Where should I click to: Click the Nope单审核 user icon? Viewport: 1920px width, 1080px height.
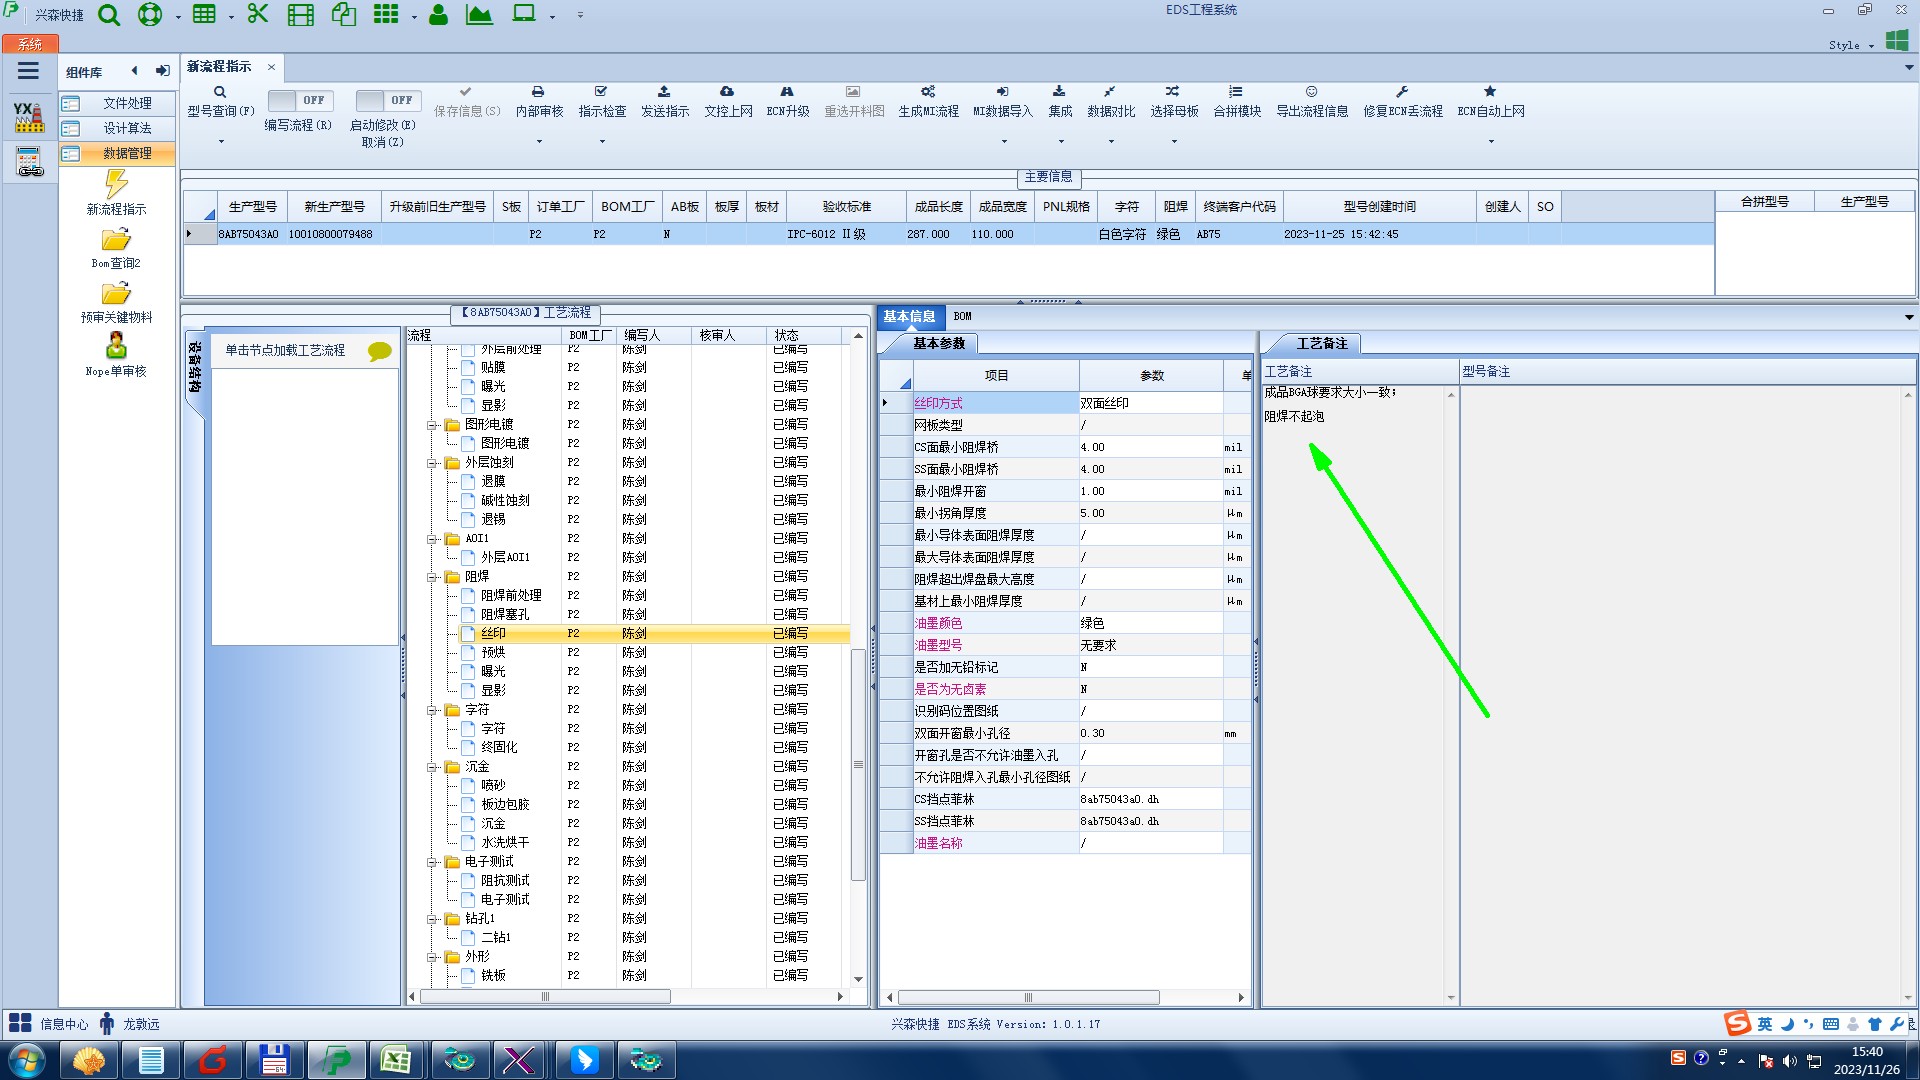coord(116,346)
